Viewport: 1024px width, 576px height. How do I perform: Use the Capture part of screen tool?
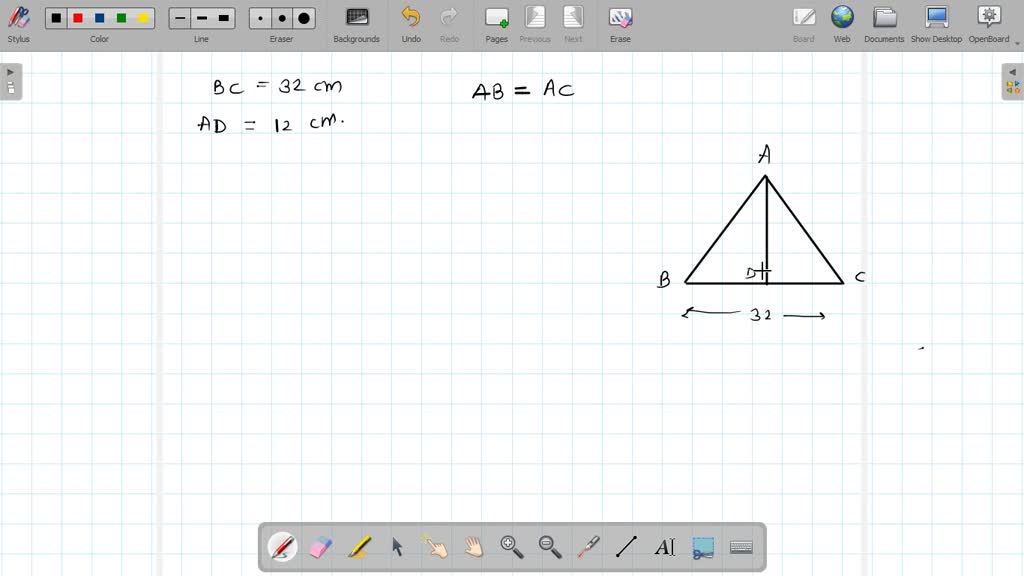click(703, 546)
